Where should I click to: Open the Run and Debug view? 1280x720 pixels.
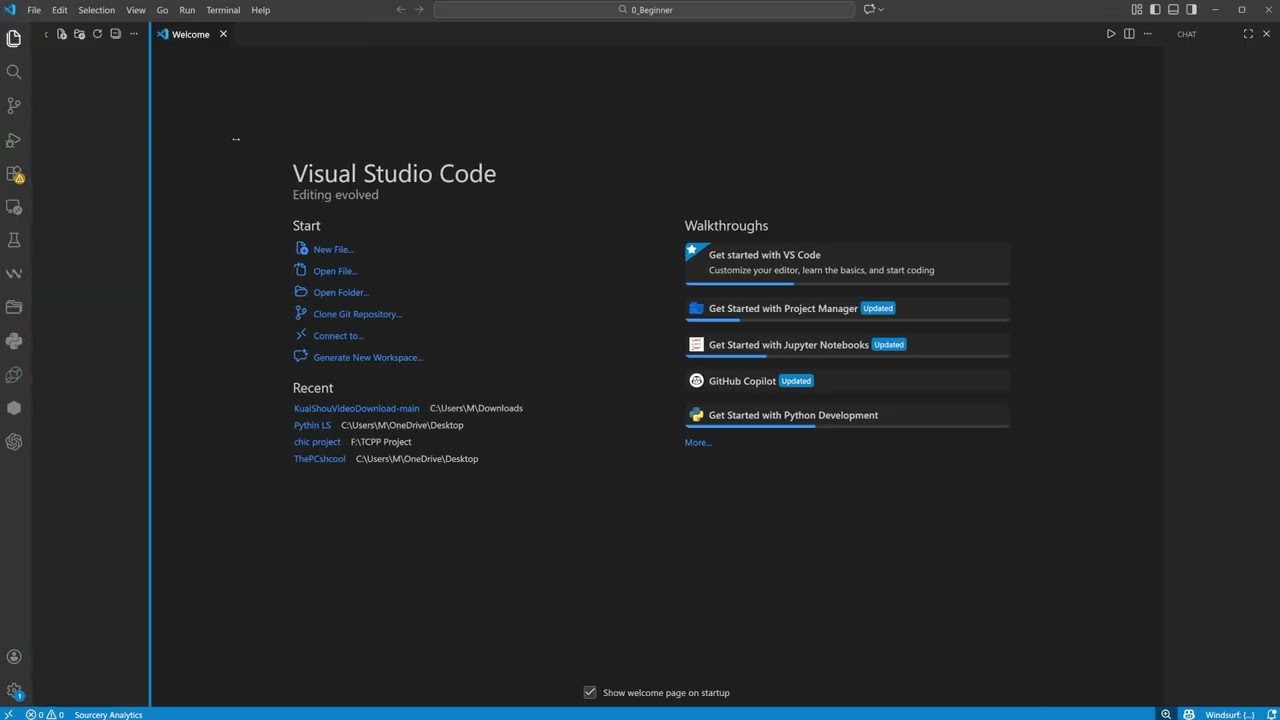tap(14, 140)
